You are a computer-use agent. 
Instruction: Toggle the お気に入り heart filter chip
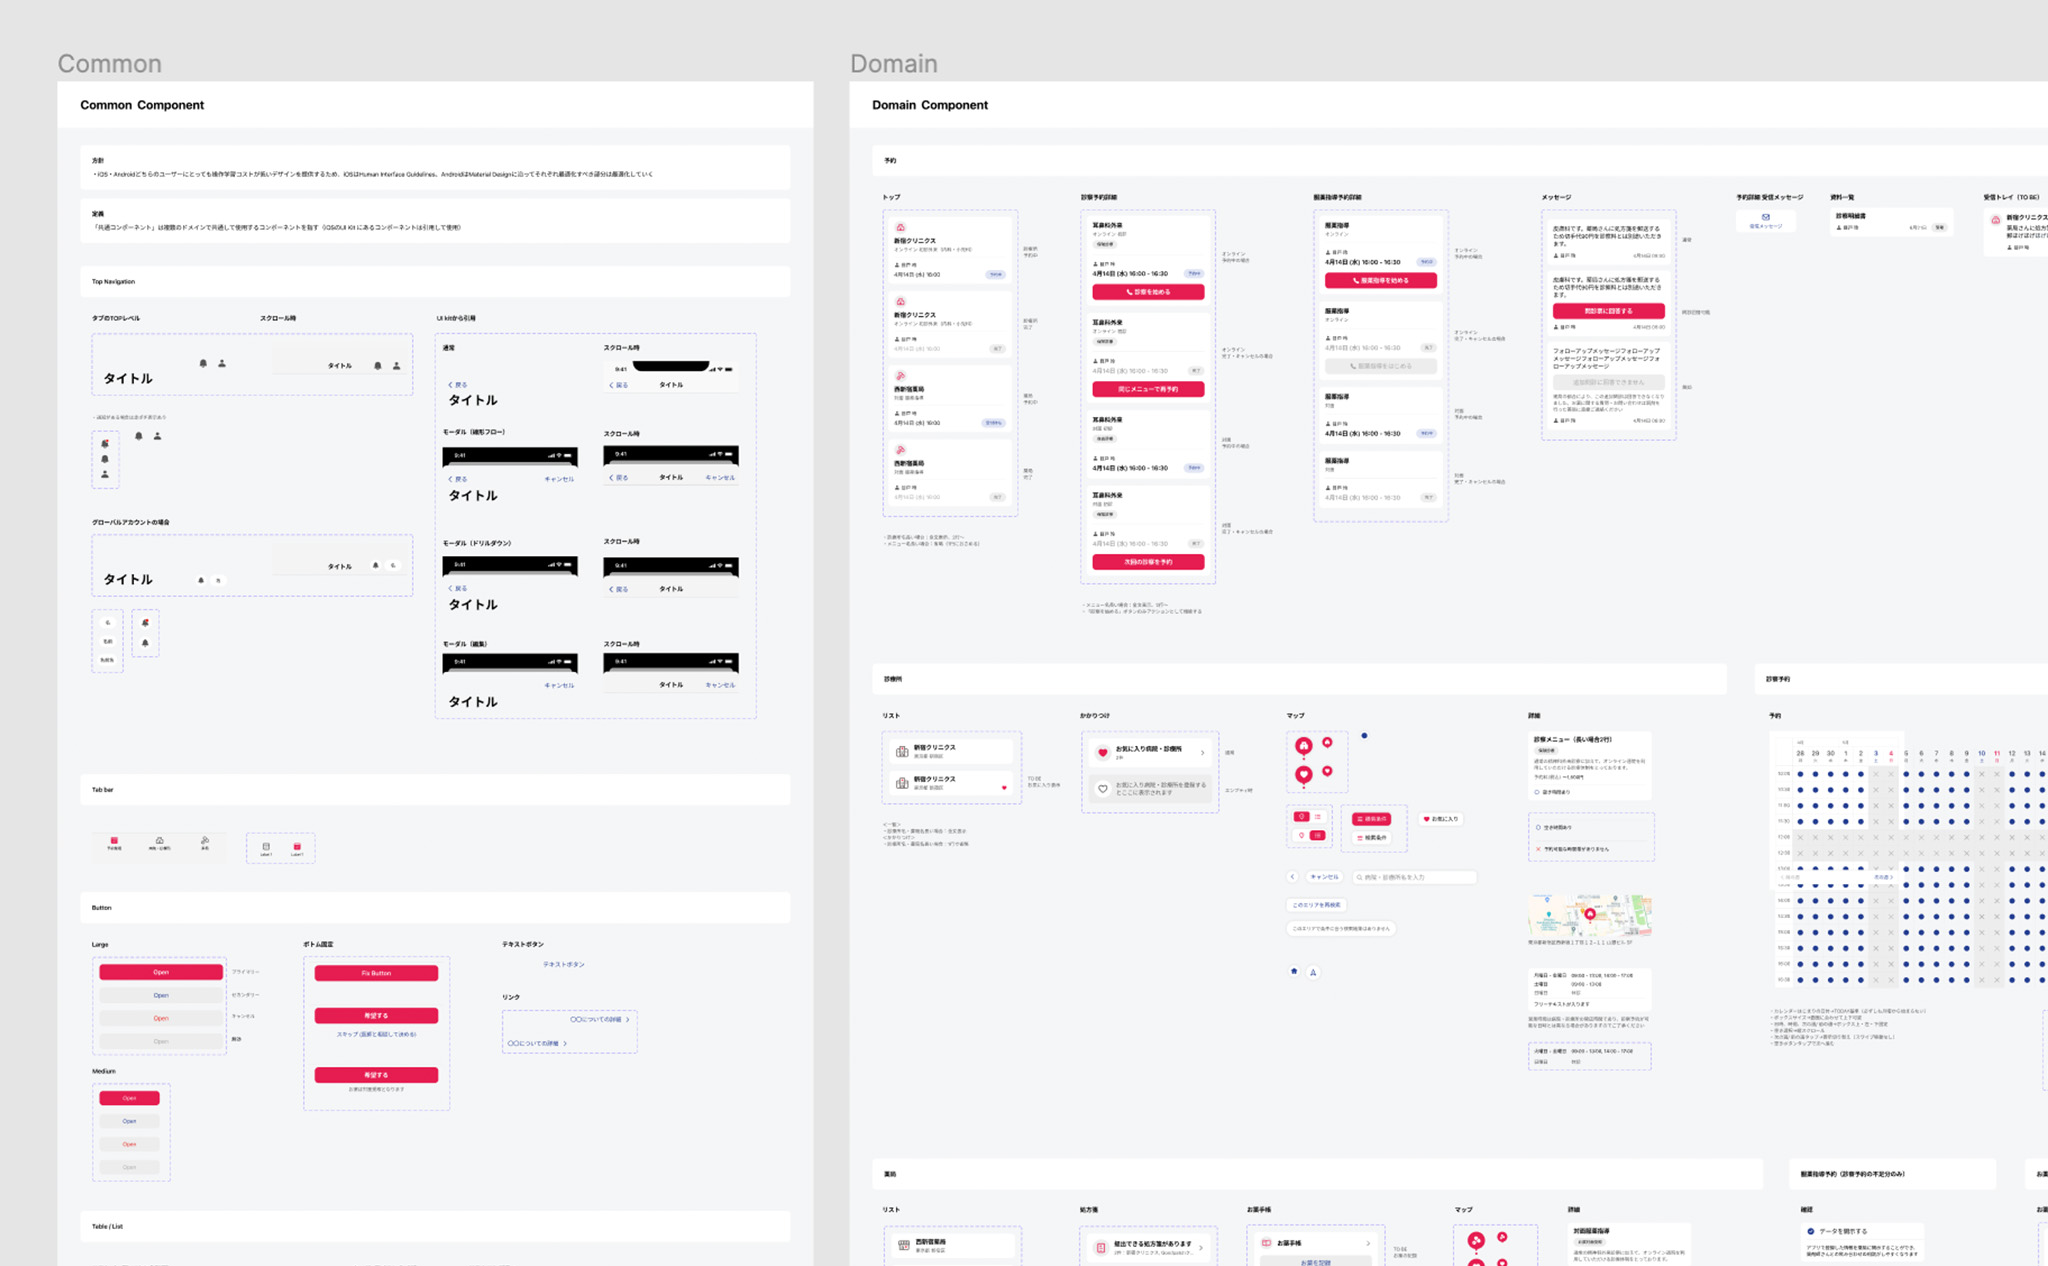(x=1441, y=819)
